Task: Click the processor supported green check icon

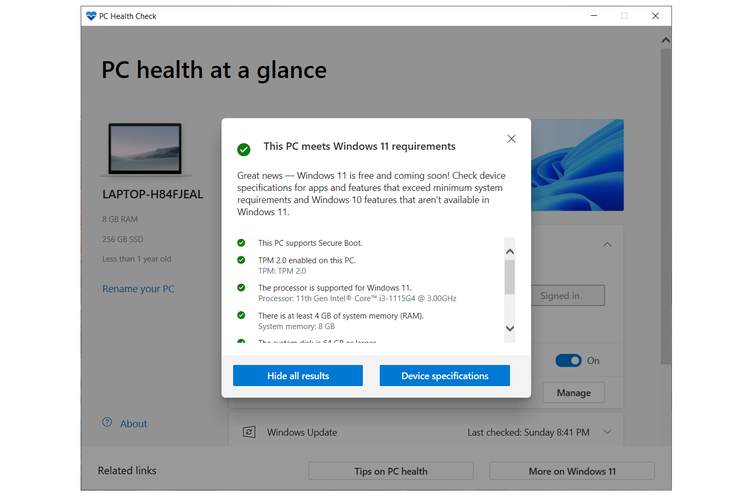Action: (241, 288)
